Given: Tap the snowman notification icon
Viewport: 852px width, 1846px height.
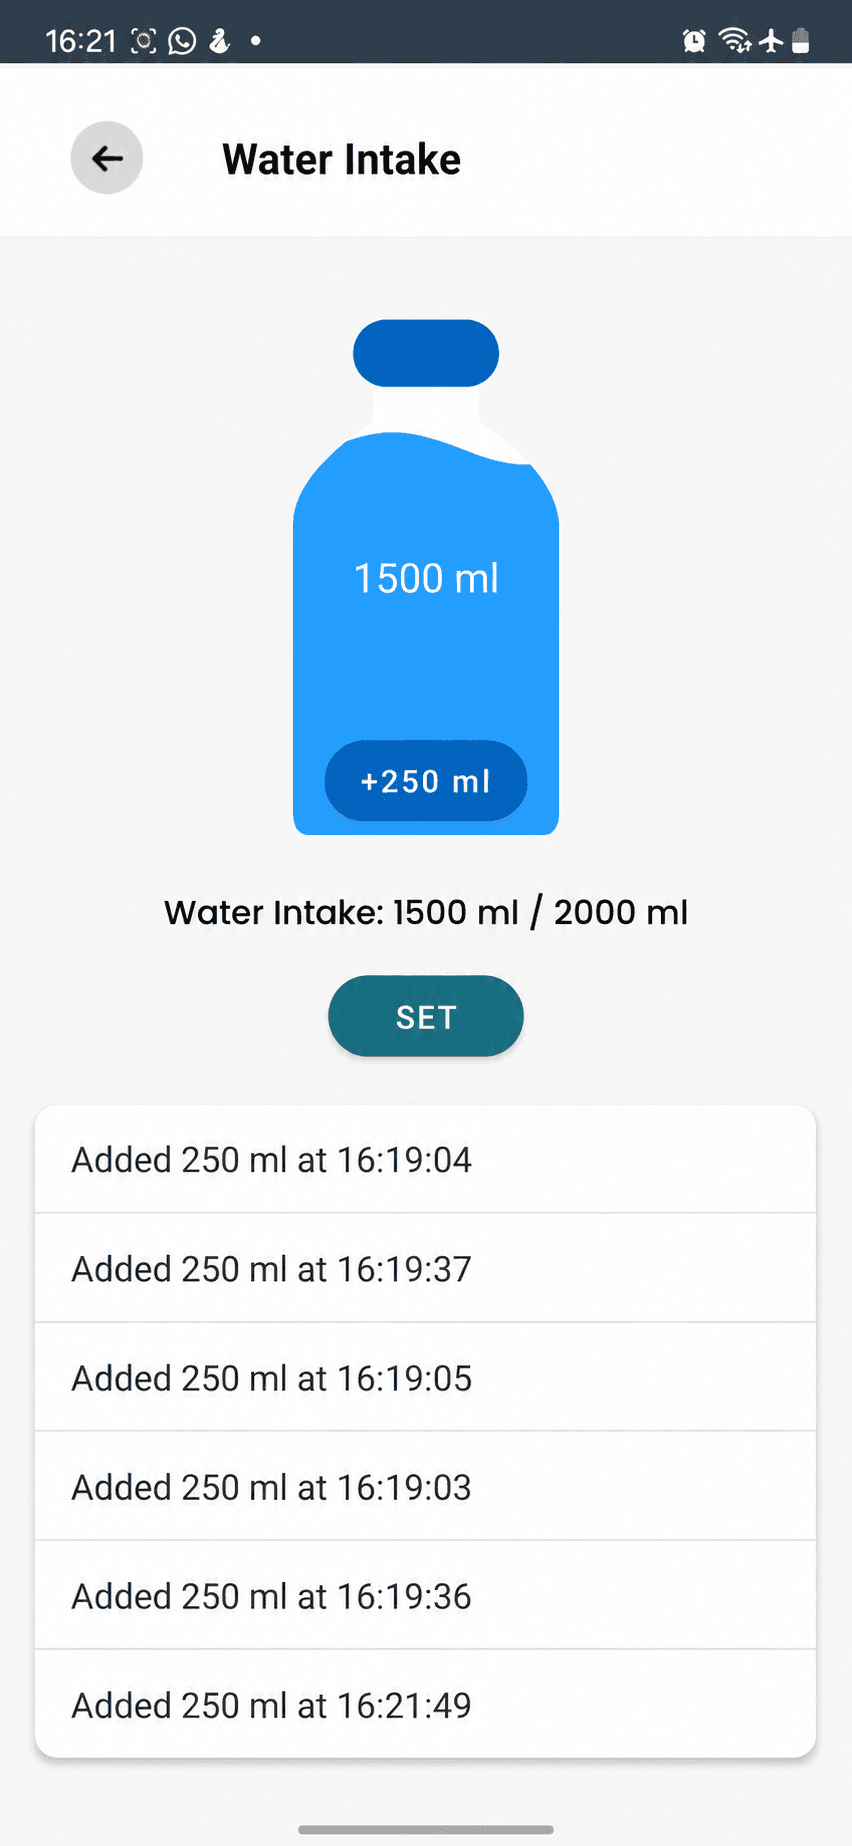Looking at the screenshot, I should (219, 41).
